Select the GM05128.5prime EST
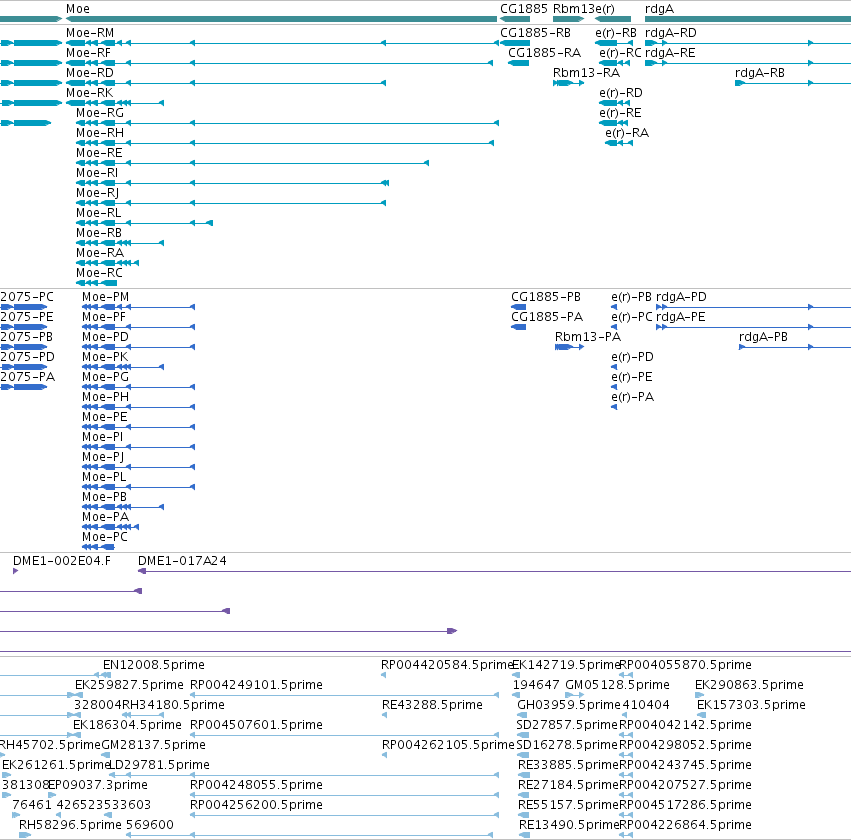The height and width of the screenshot is (840, 851). point(618,685)
